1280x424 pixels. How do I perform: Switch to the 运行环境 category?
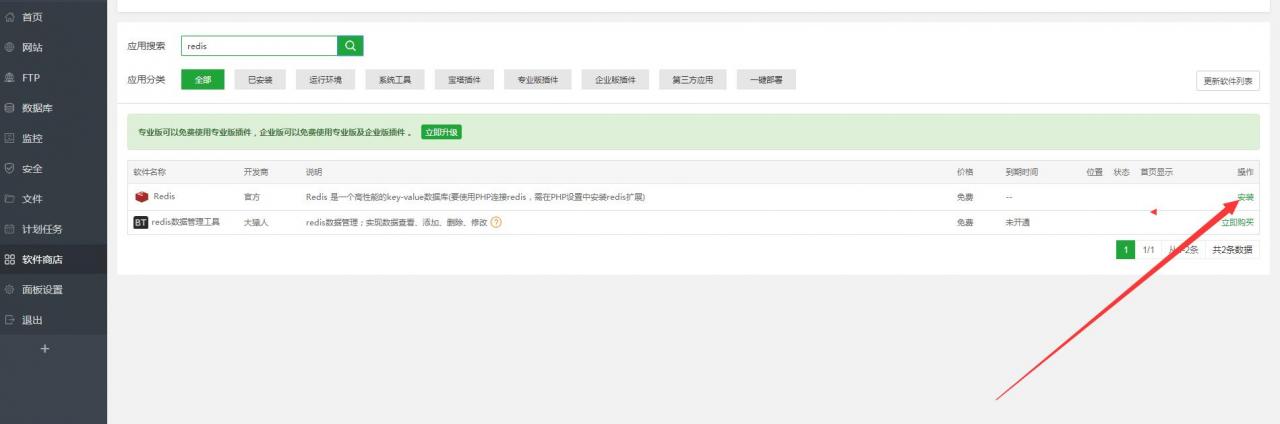click(x=325, y=80)
